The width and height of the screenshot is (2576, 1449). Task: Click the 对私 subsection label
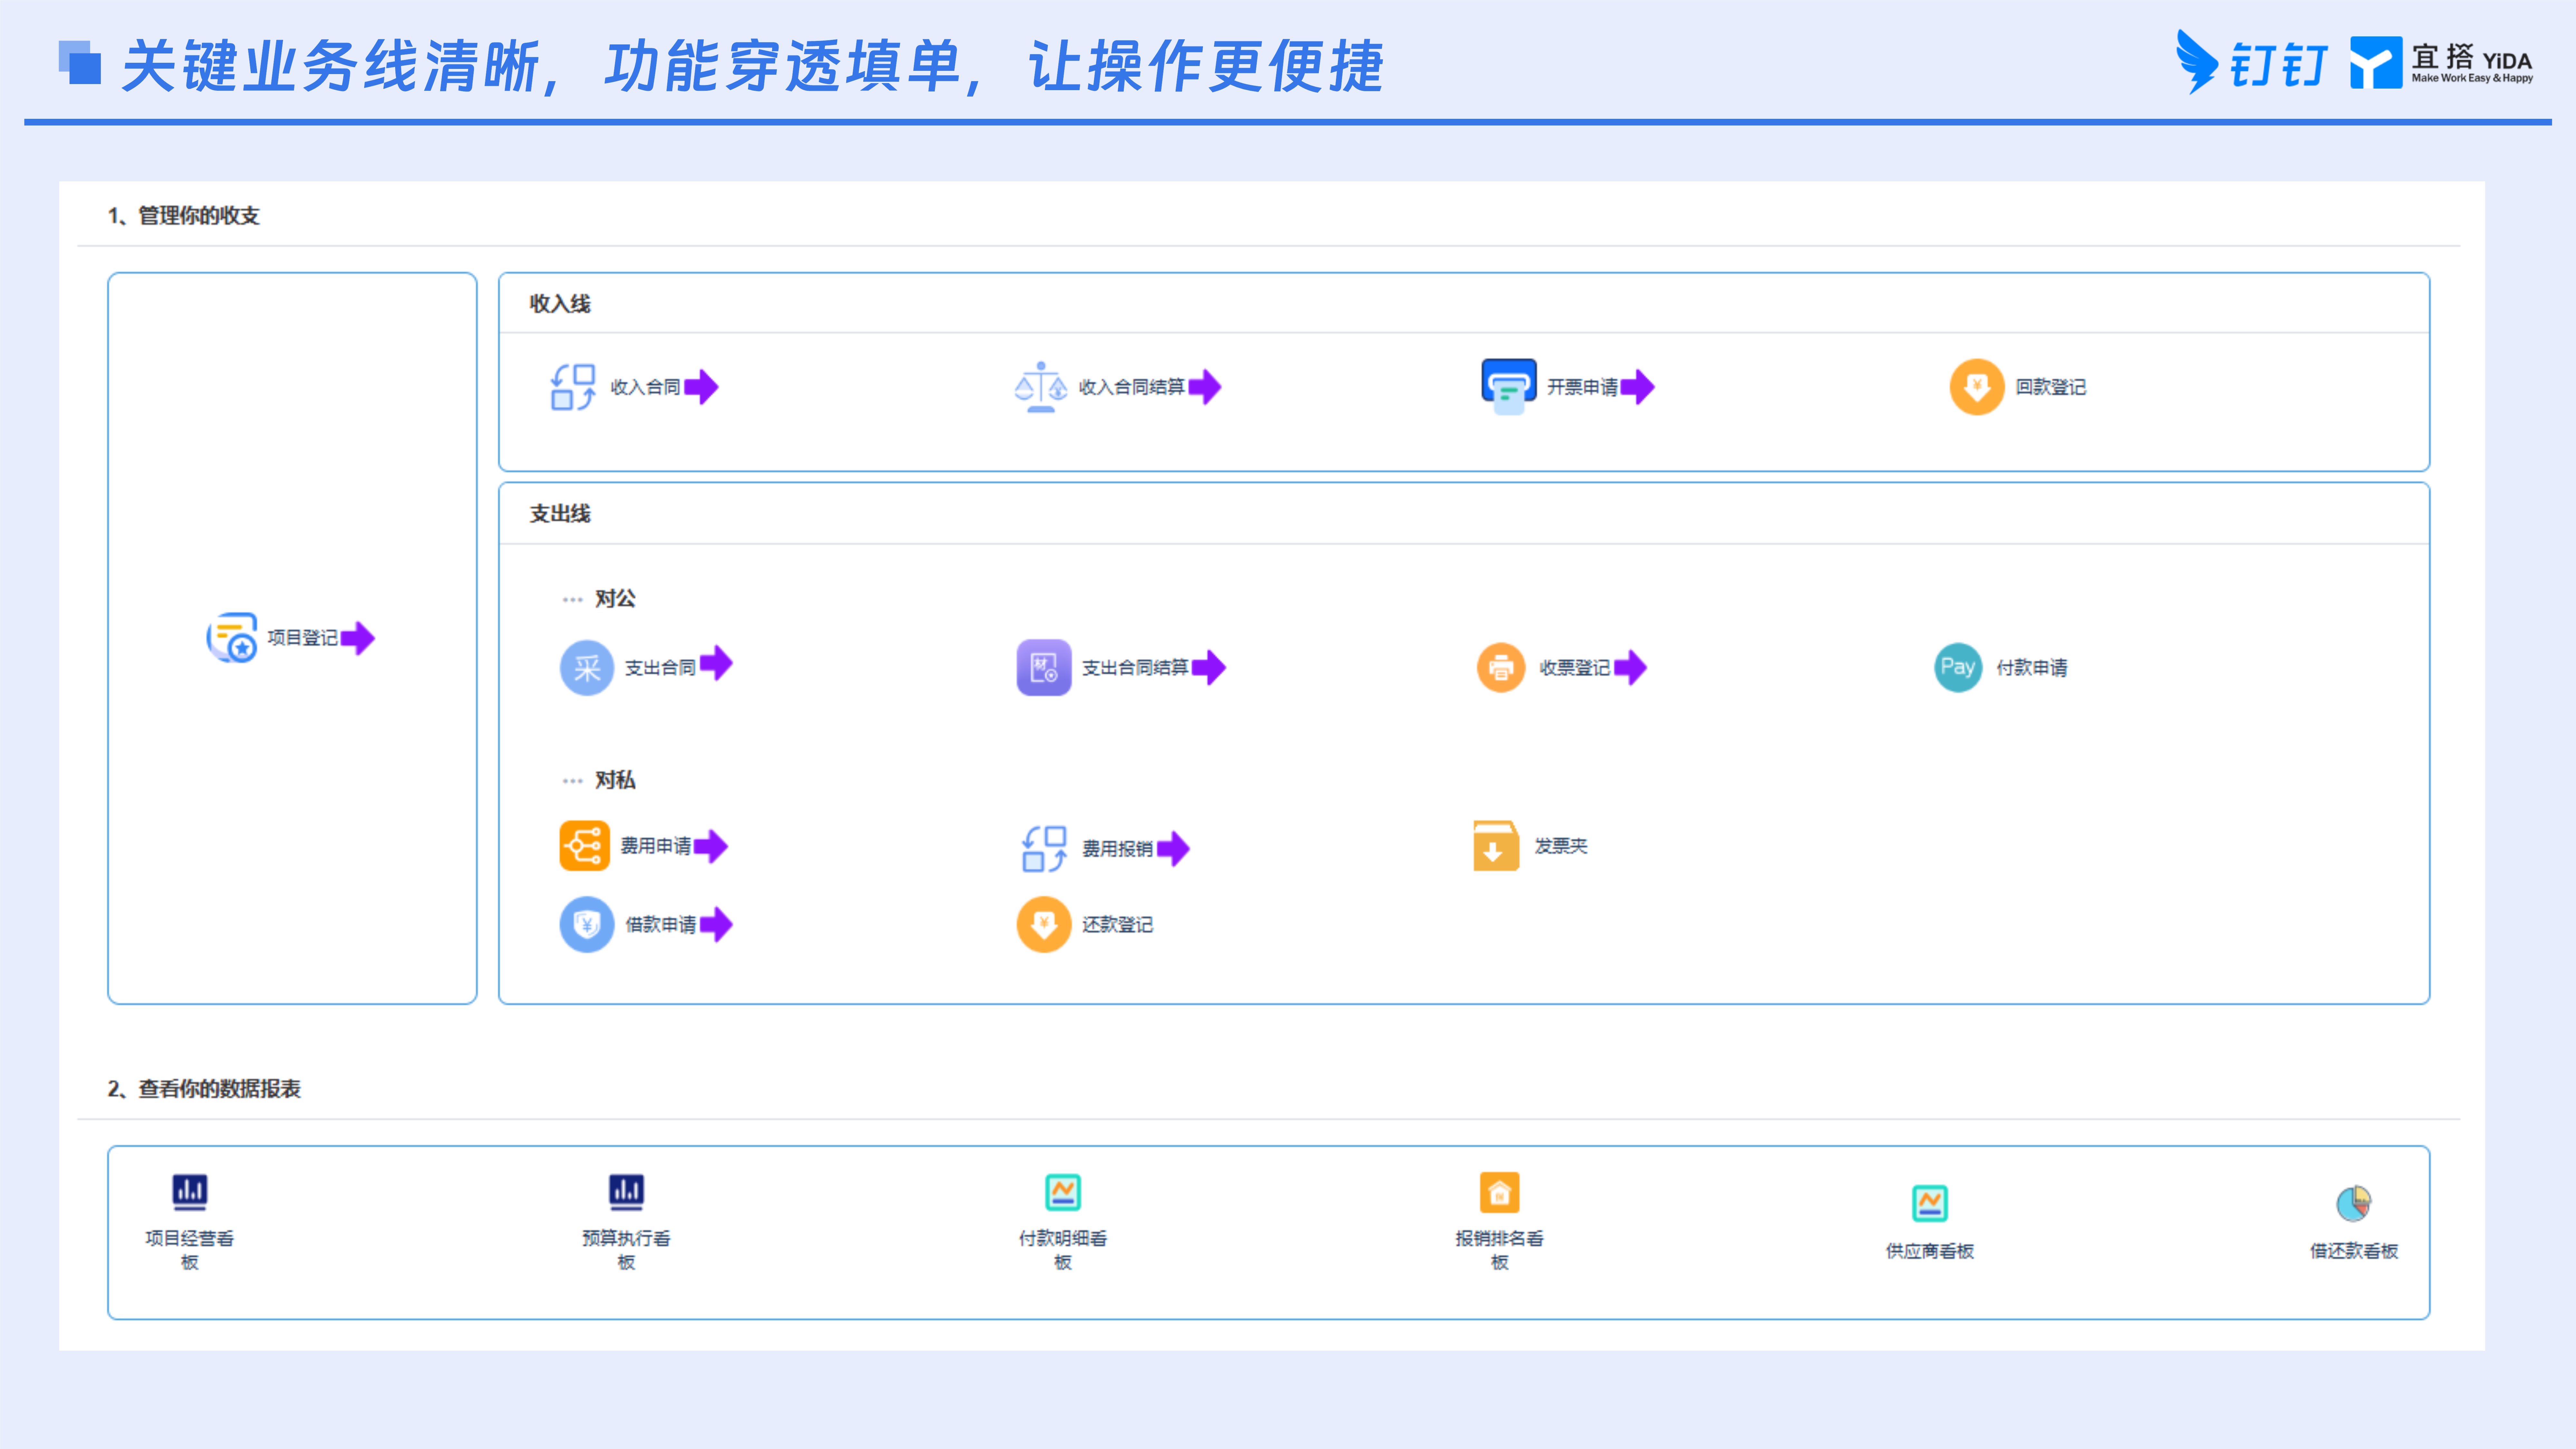615,780
